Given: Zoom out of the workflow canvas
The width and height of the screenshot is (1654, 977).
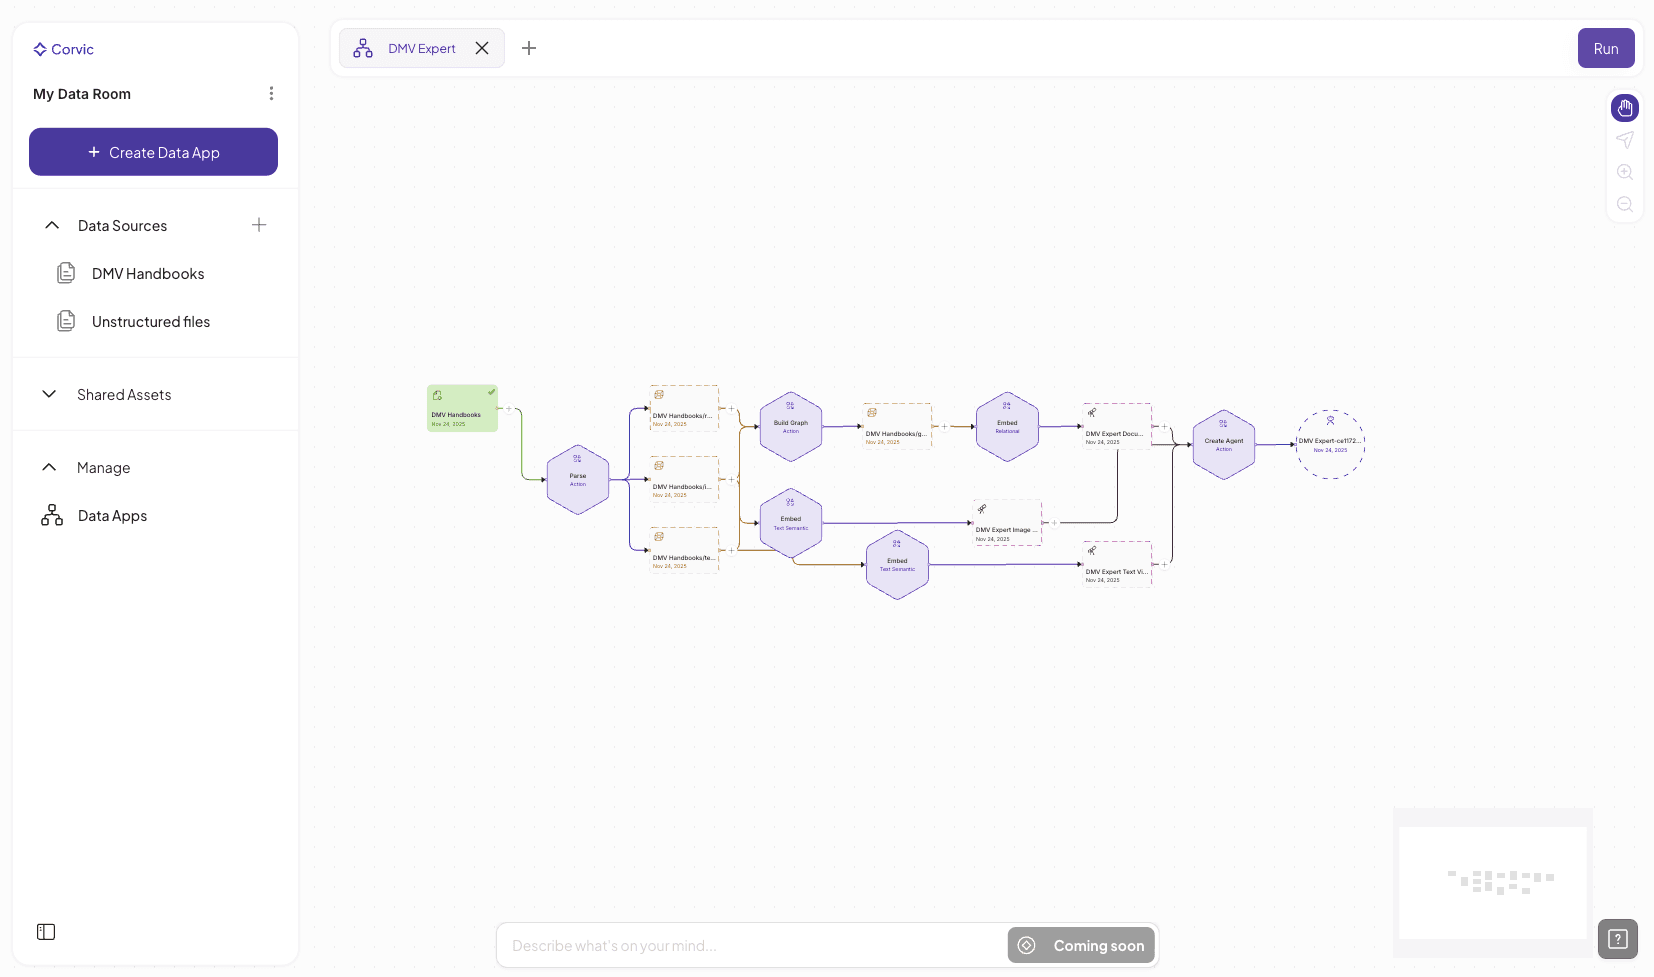Looking at the screenshot, I should 1625,204.
